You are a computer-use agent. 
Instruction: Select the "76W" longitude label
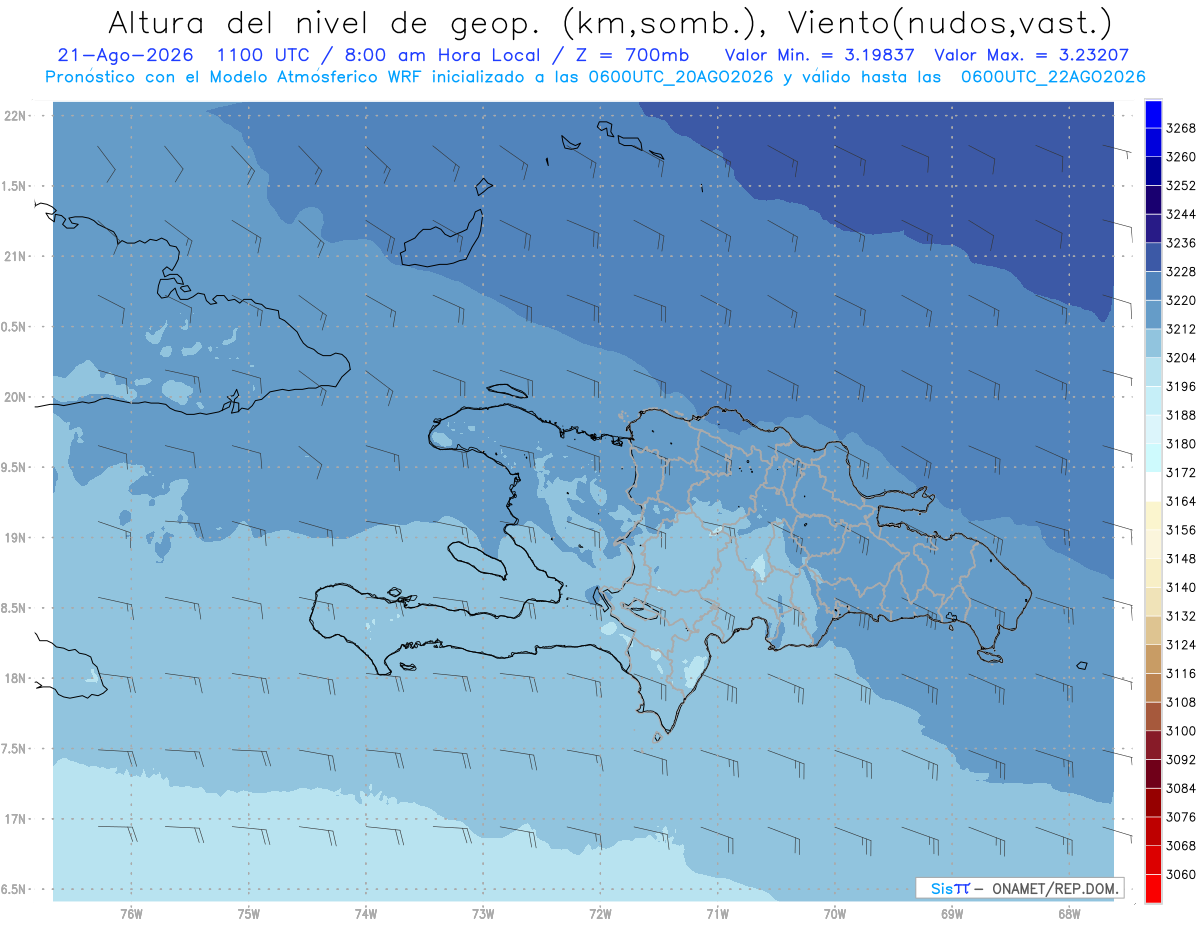[131, 914]
